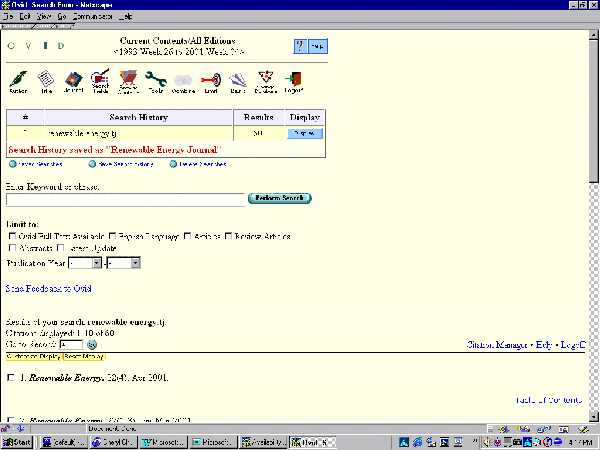Image resolution: width=600 pixels, height=450 pixels.
Task: Switch to the Available taskbar window
Action: pyautogui.click(x=263, y=442)
